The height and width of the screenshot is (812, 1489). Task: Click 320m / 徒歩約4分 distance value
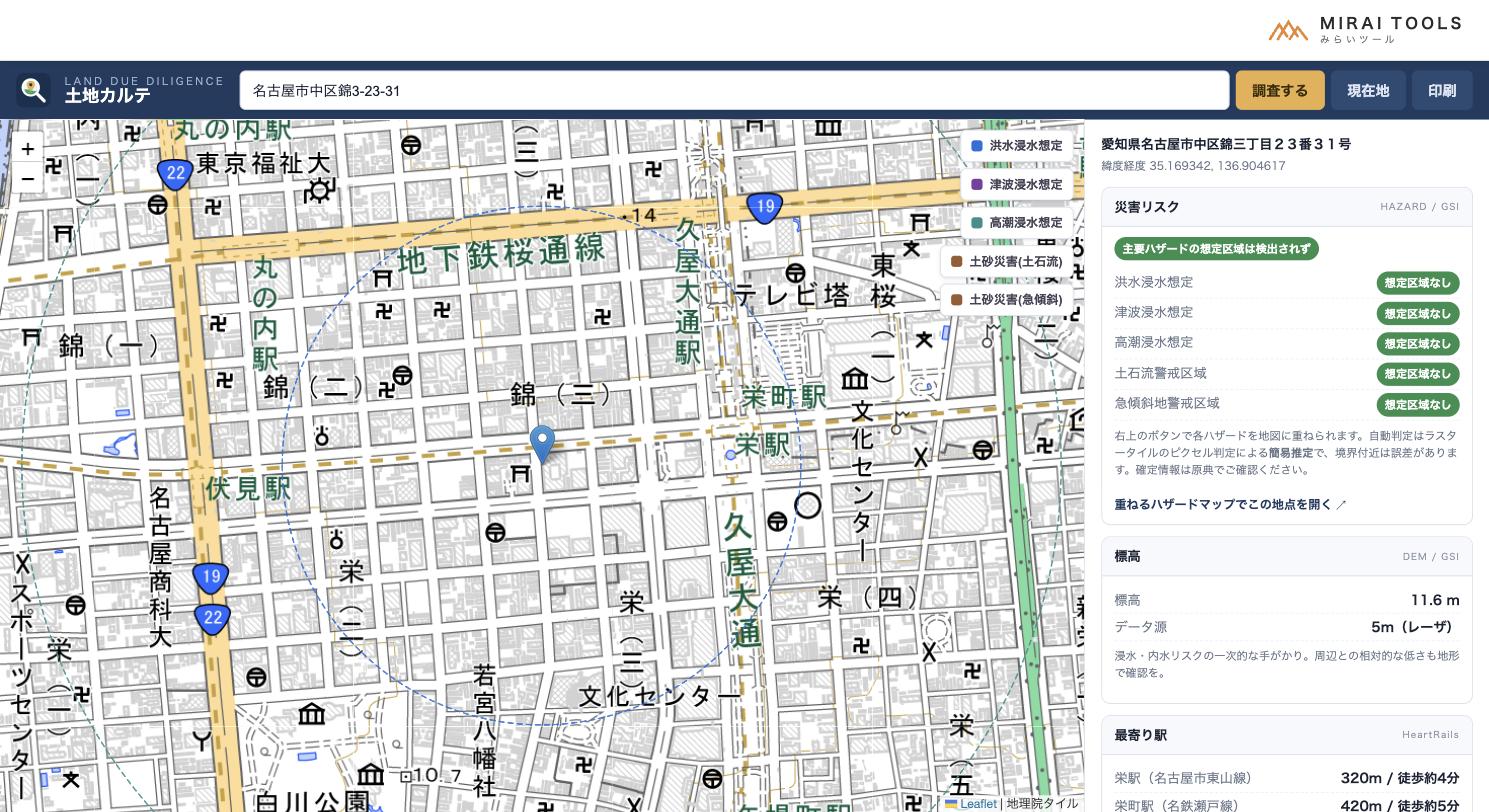coord(1400,778)
